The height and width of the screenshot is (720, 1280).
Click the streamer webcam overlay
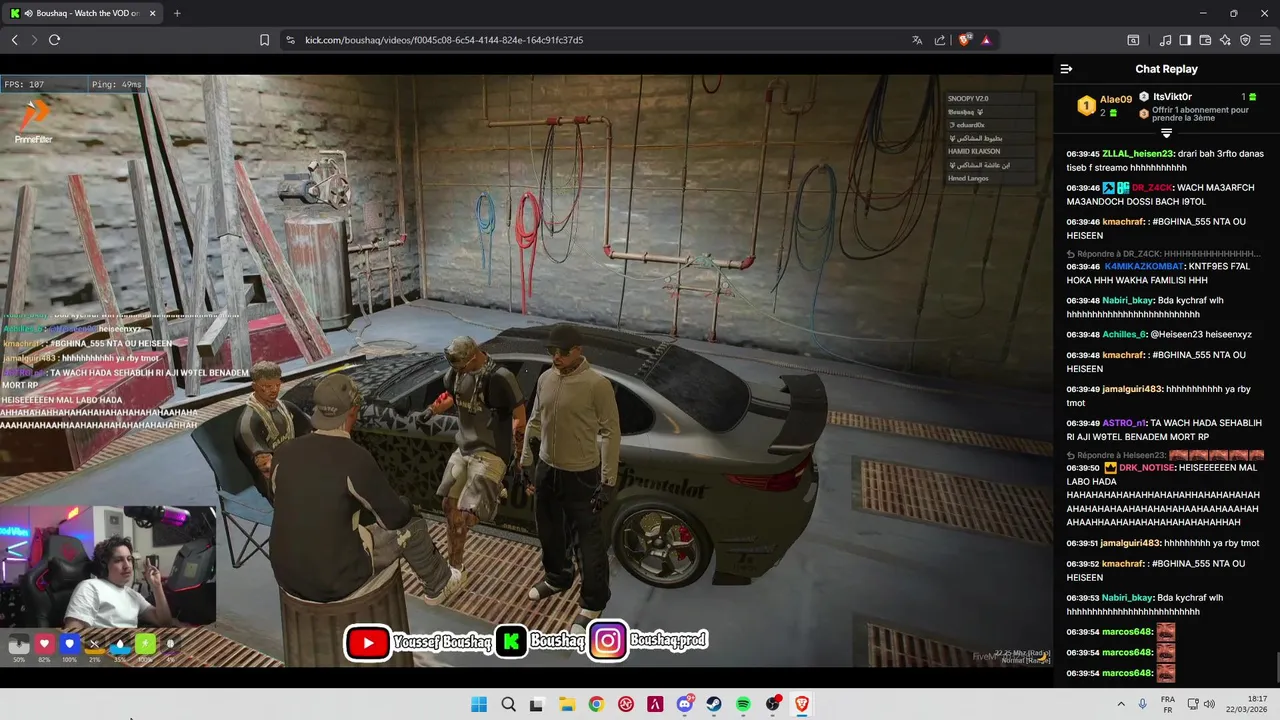(x=108, y=566)
